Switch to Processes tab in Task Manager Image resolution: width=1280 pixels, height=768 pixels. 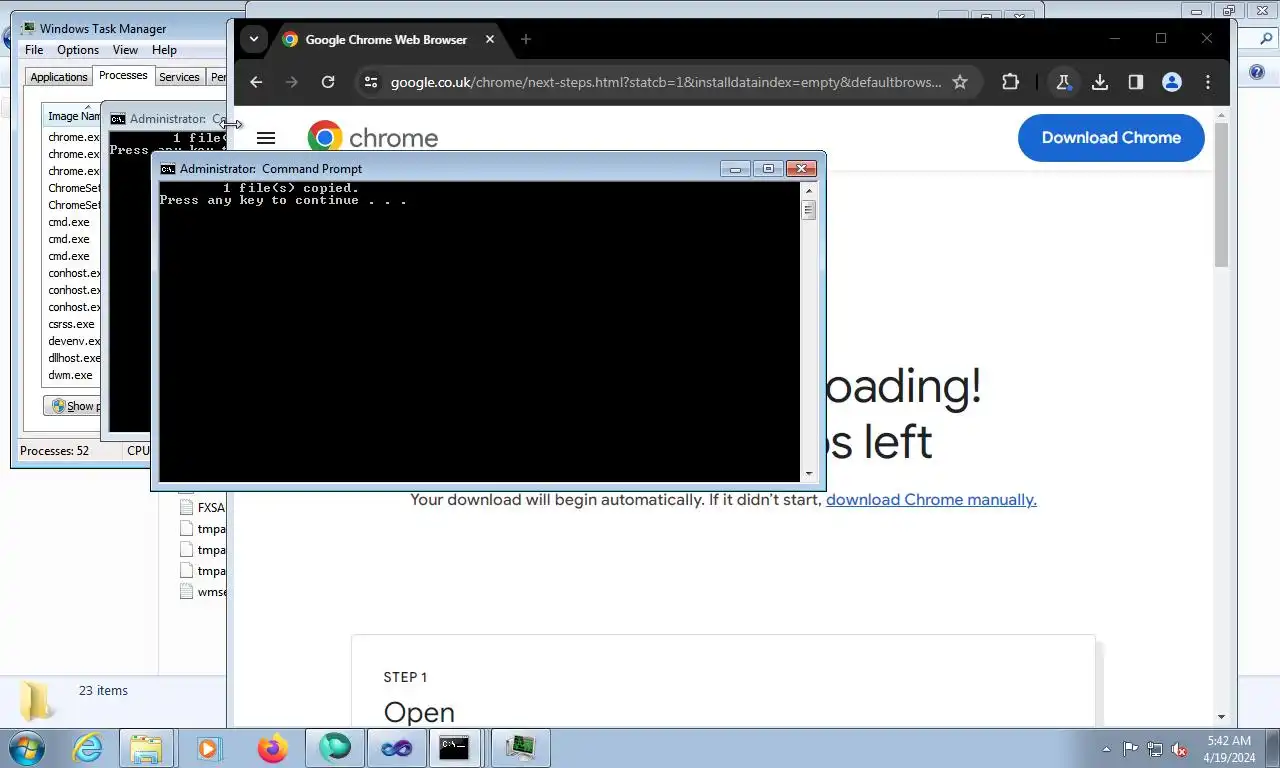coord(123,75)
